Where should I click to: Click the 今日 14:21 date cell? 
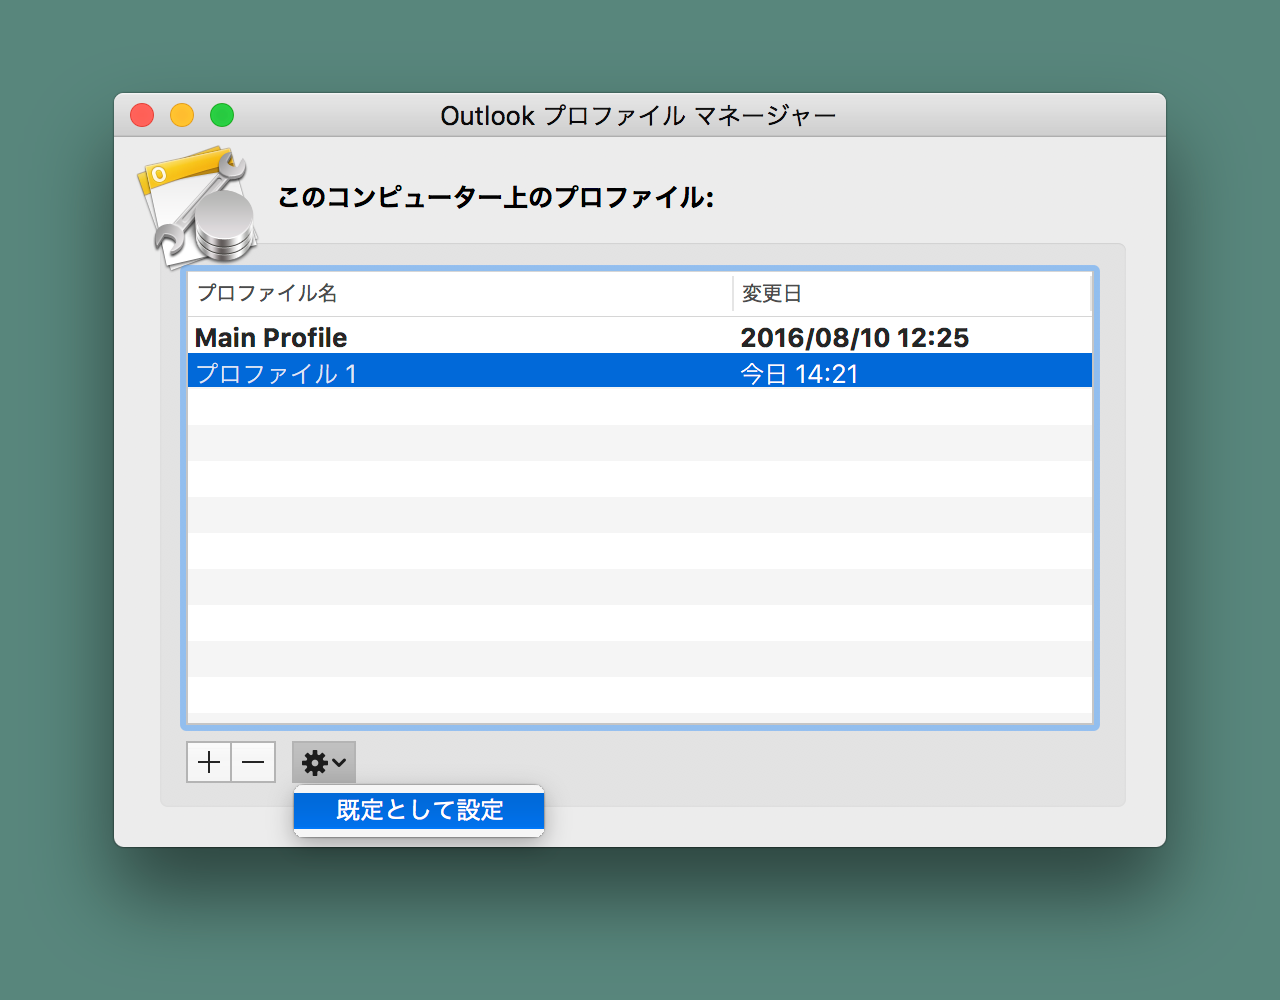pos(799,374)
